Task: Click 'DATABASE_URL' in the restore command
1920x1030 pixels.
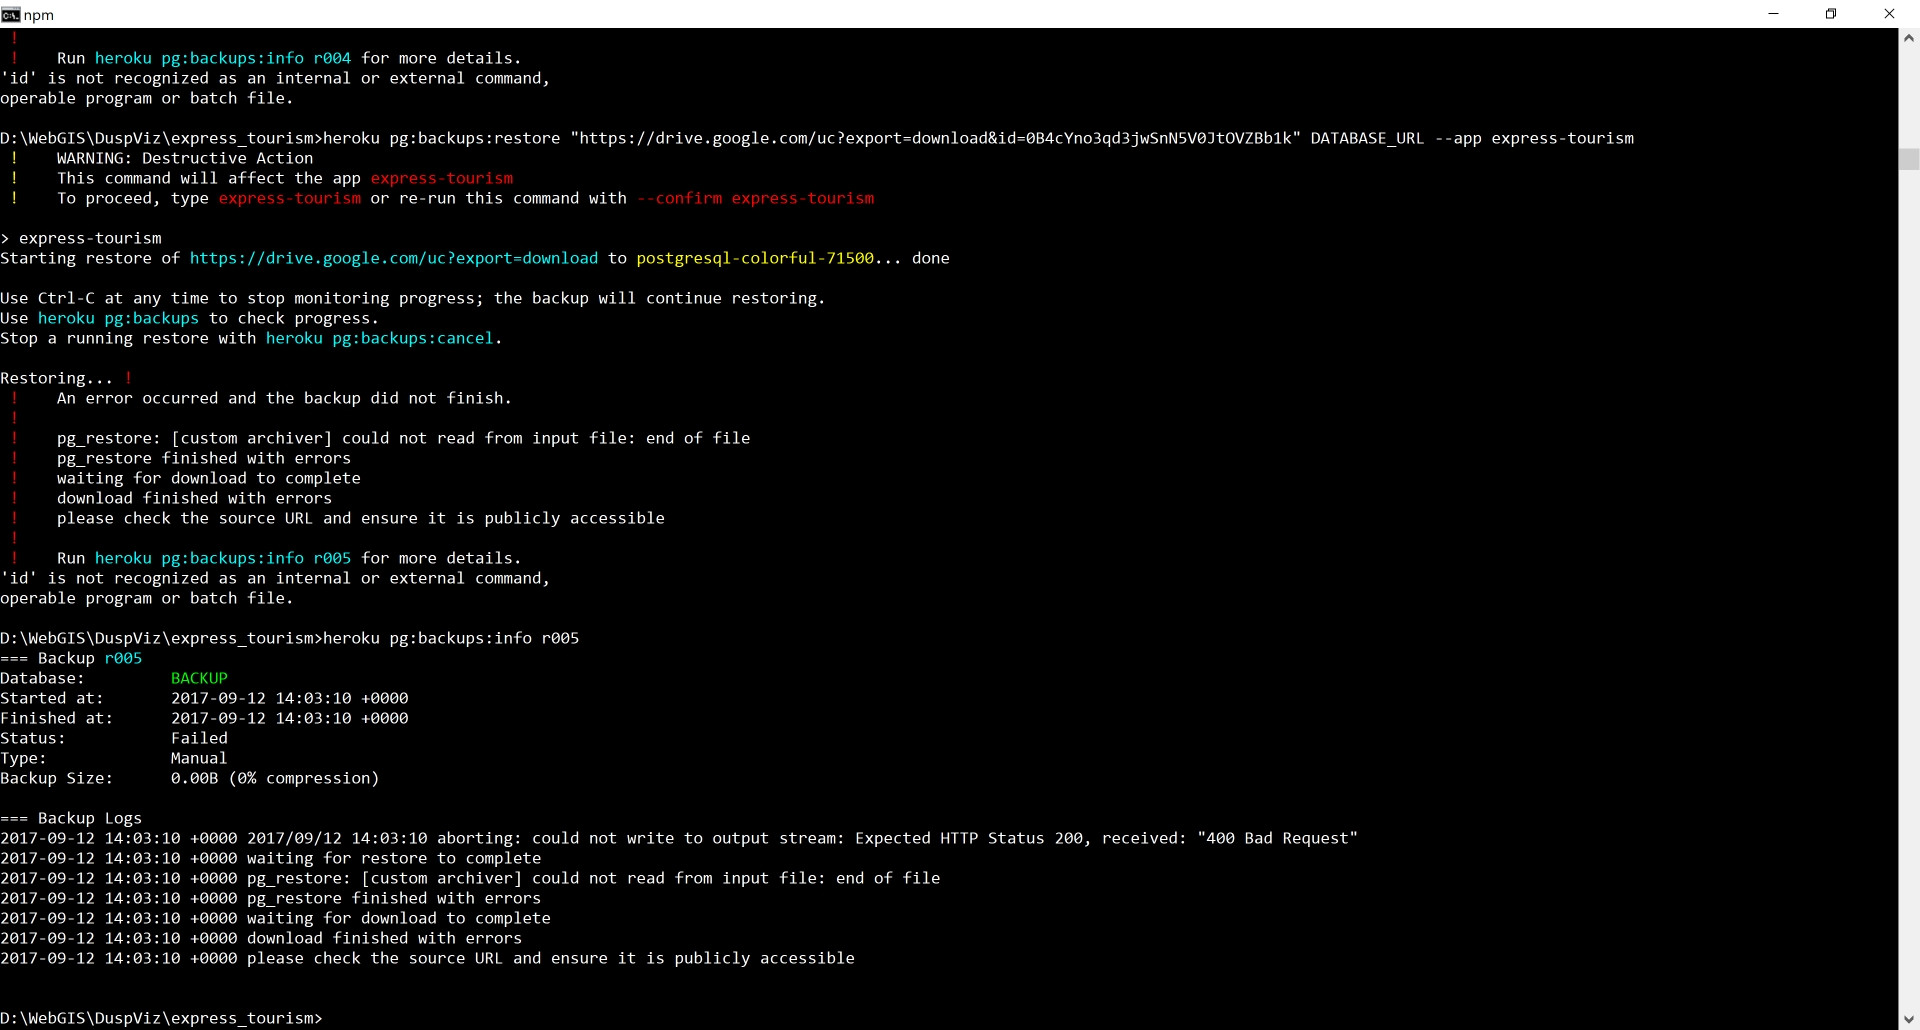Action: pyautogui.click(x=1367, y=138)
